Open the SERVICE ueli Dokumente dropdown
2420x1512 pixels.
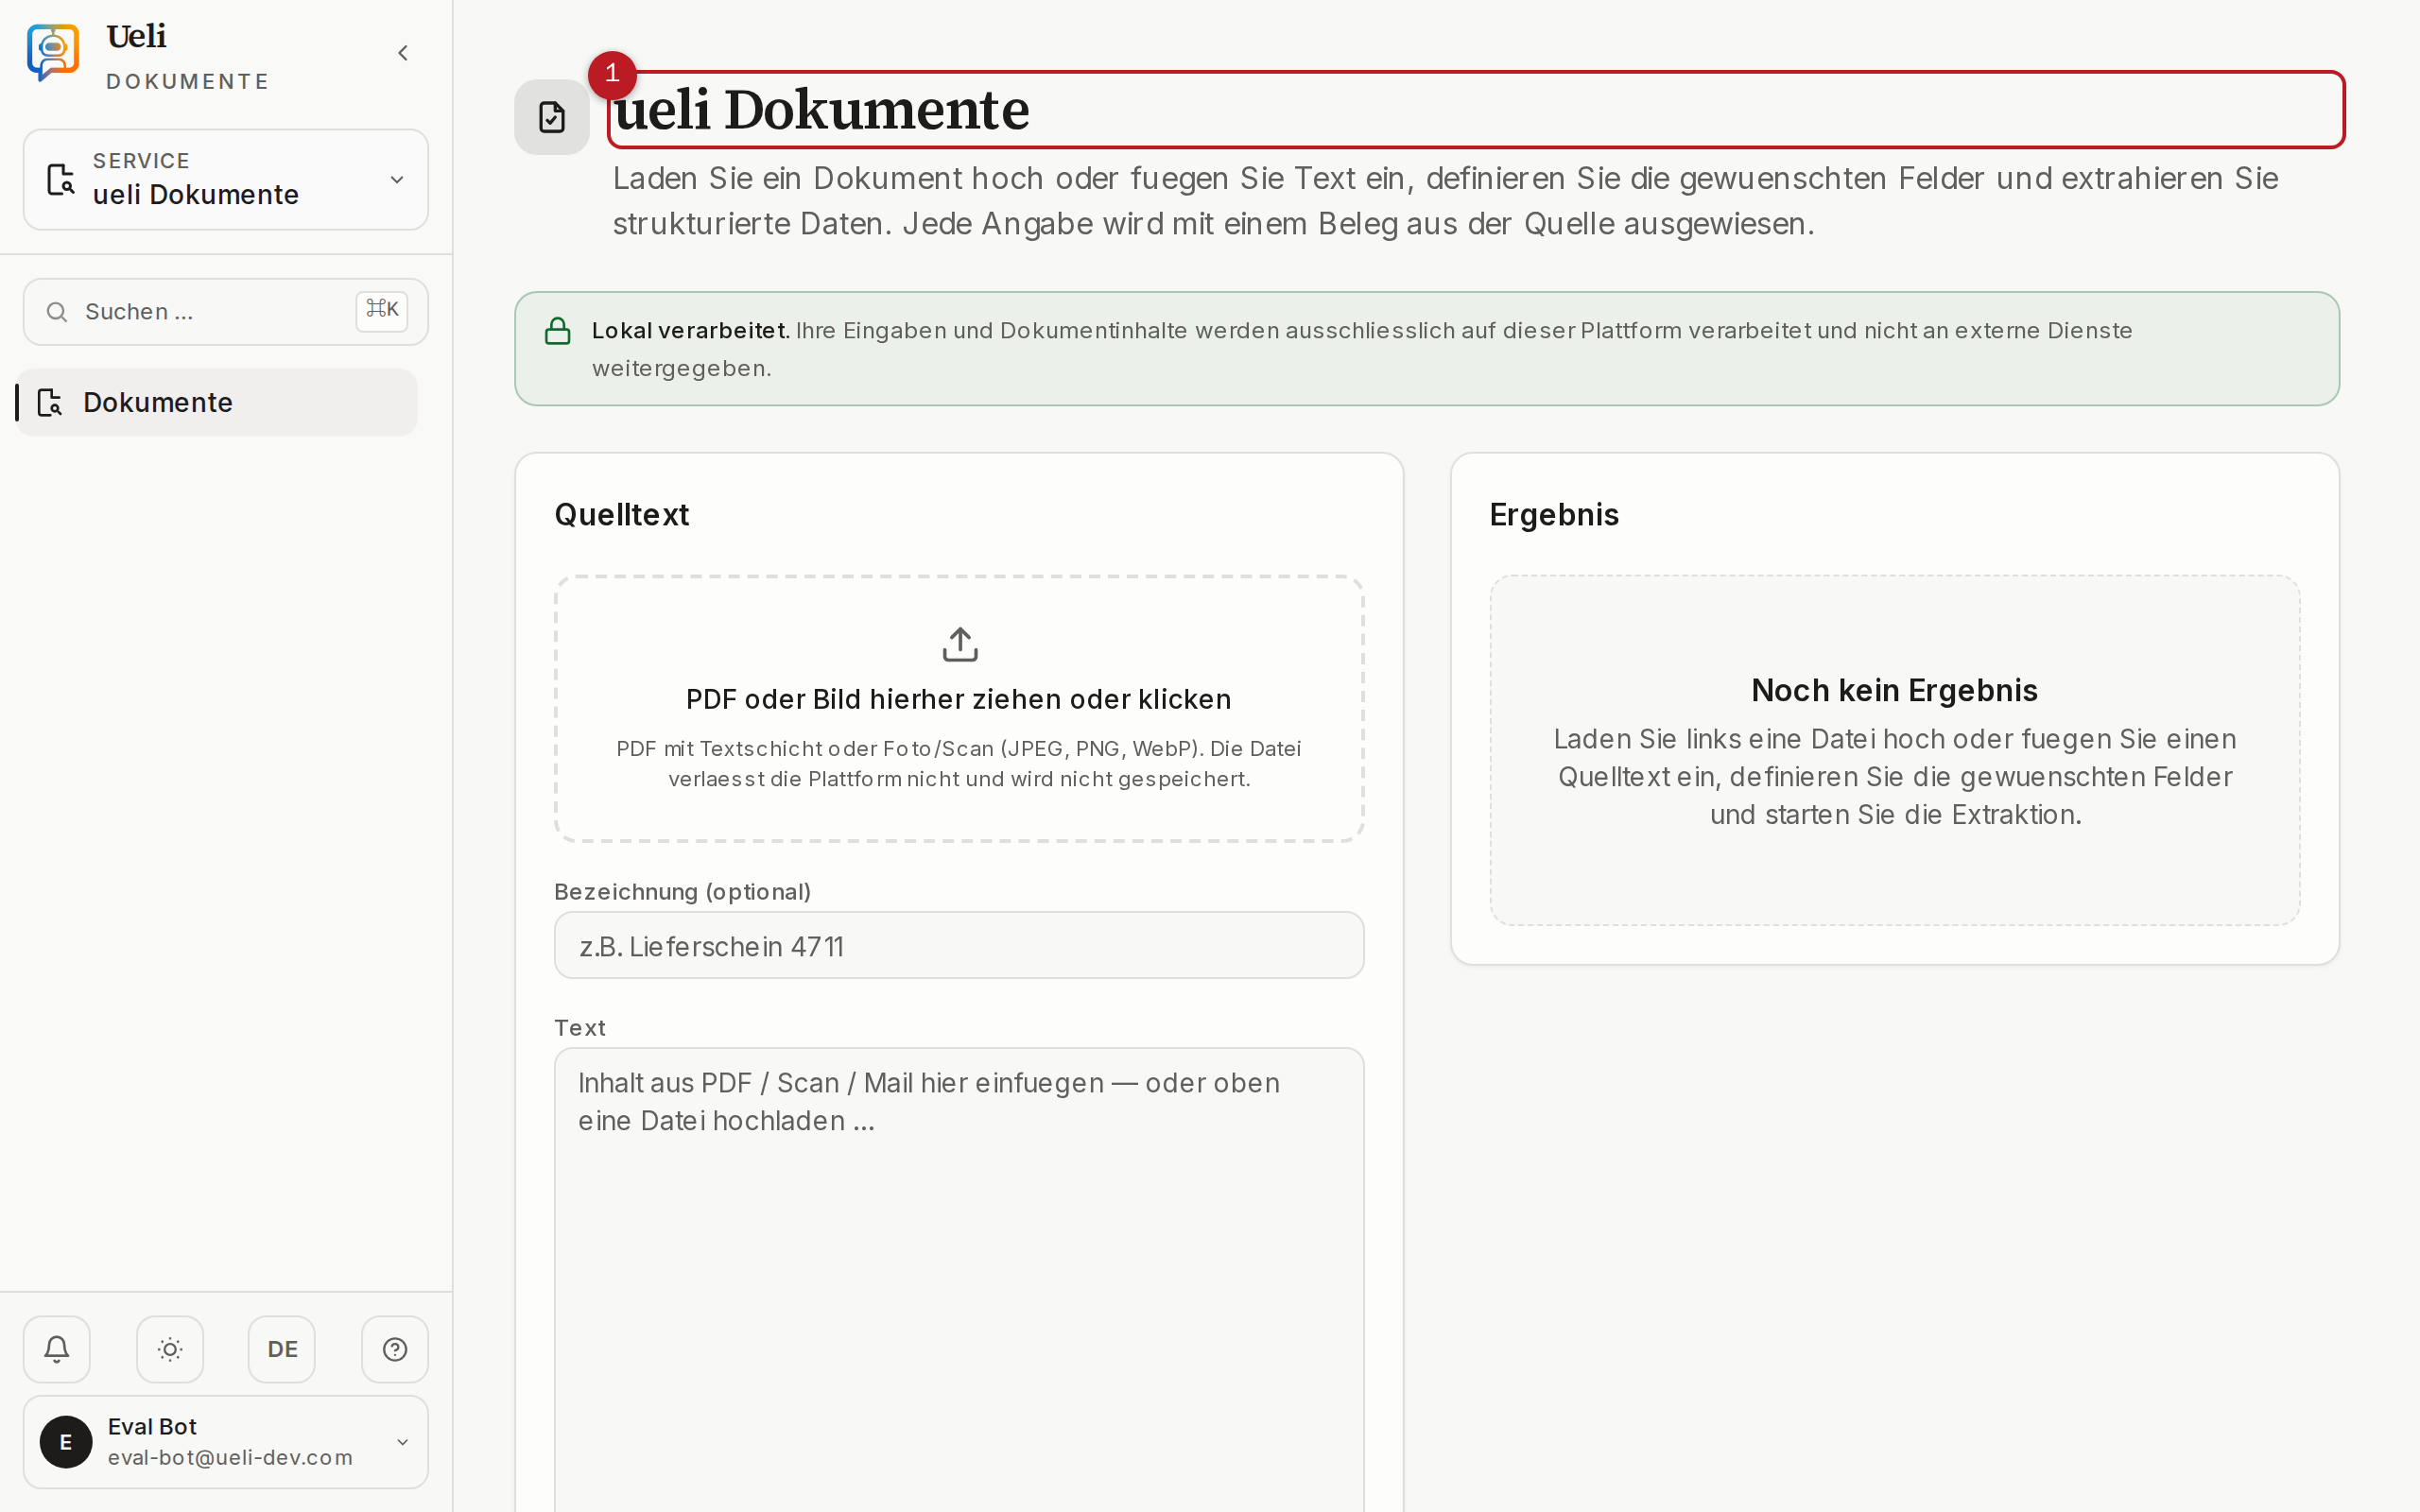point(226,179)
